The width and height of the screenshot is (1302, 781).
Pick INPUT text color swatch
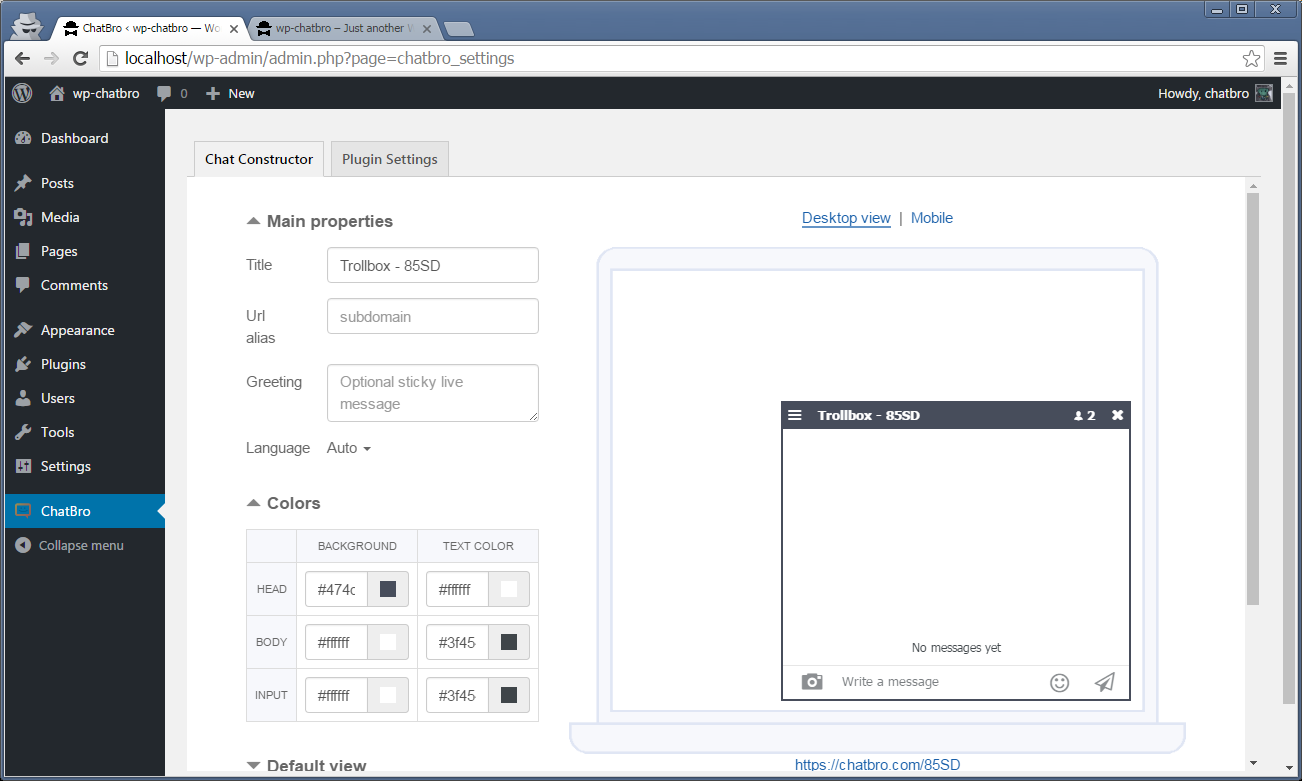[509, 695]
